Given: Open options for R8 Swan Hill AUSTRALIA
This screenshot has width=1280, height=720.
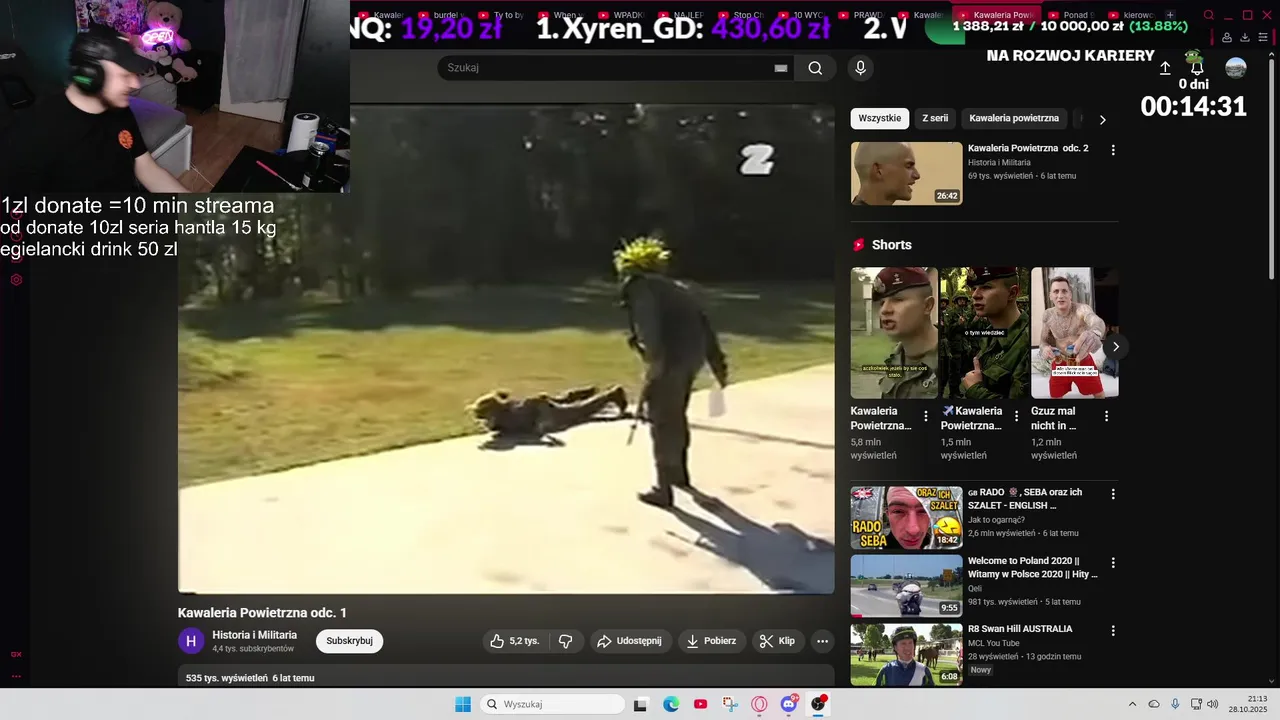Looking at the screenshot, I should tap(1113, 631).
